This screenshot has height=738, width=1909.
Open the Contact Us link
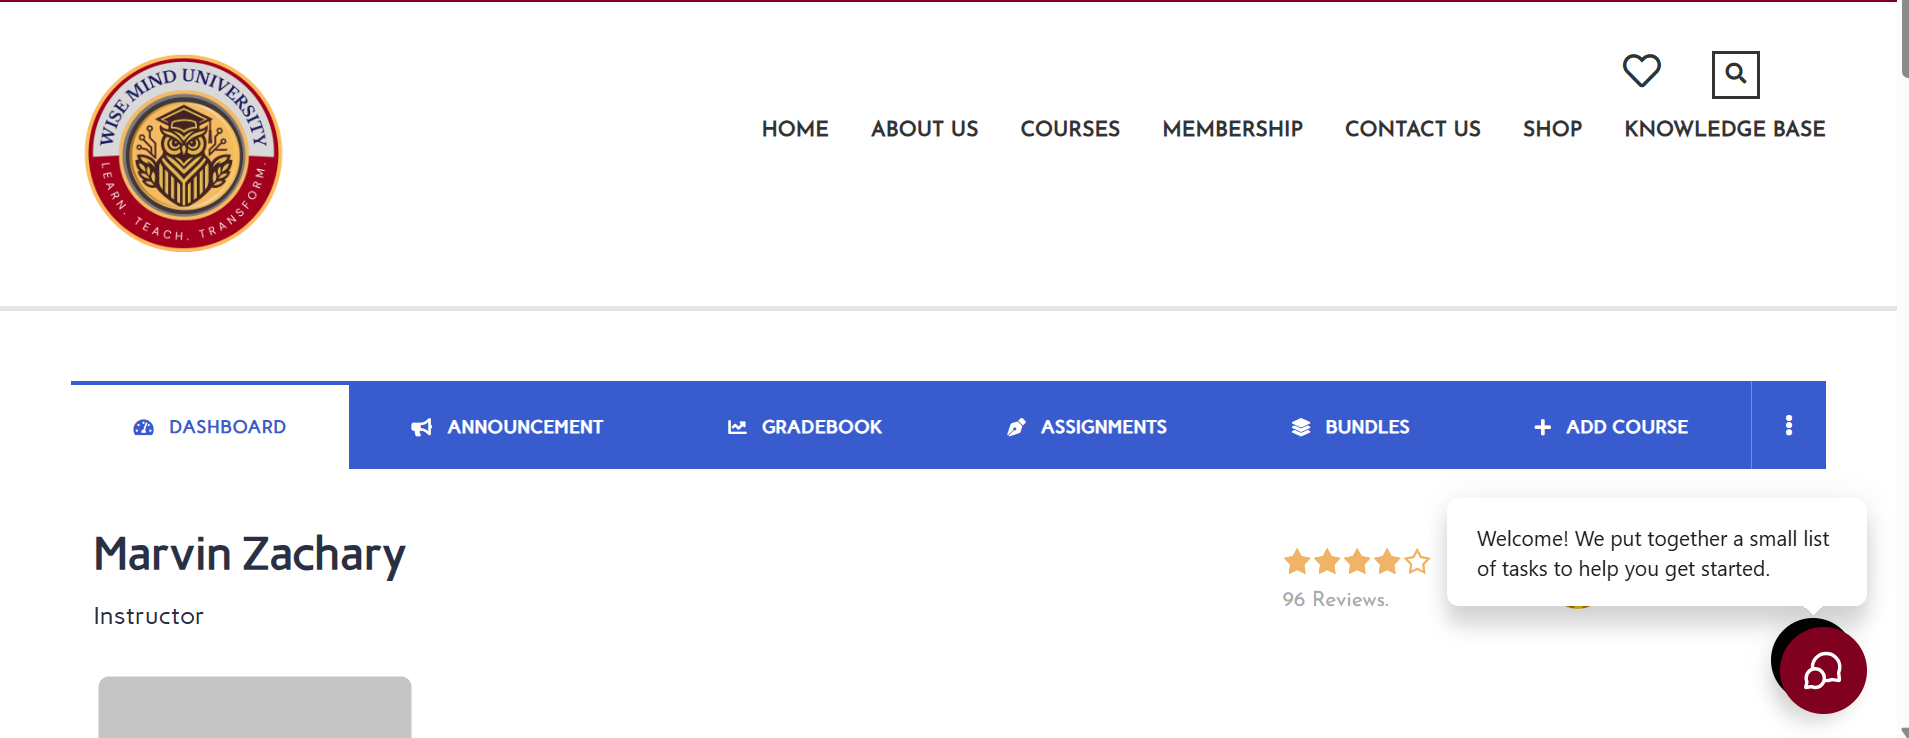pyautogui.click(x=1412, y=129)
